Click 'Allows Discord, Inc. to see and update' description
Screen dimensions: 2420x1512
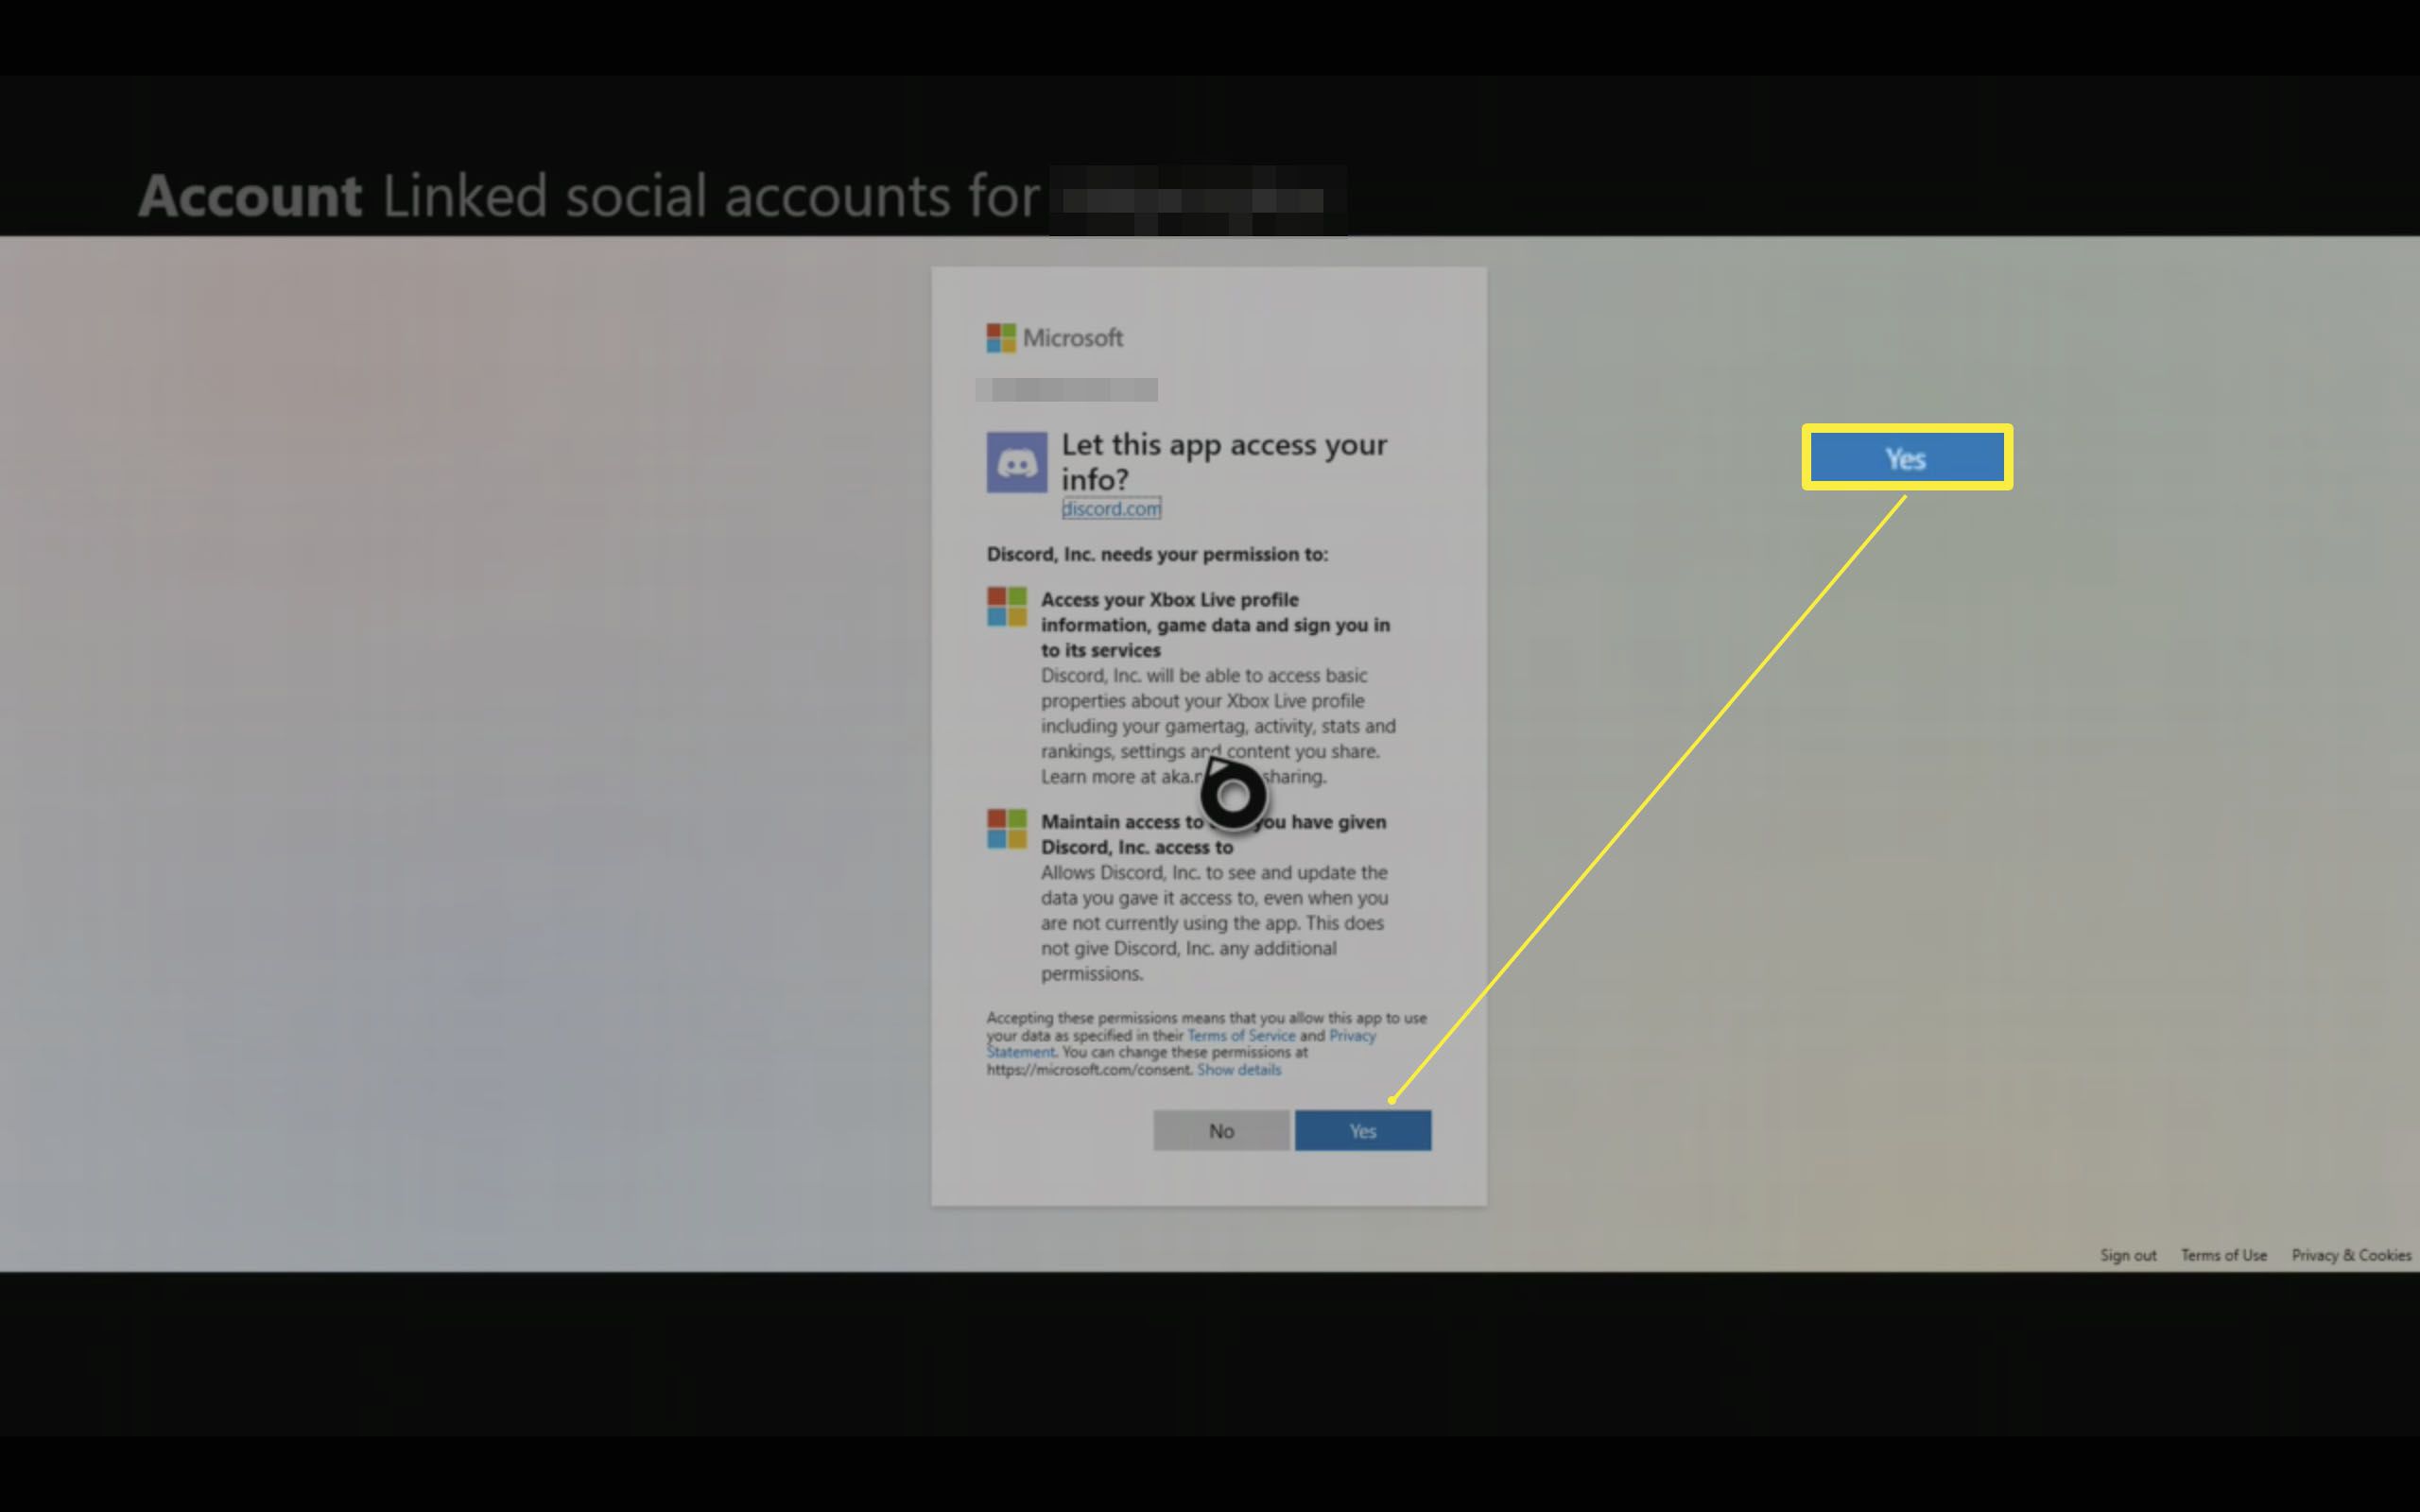click(1214, 922)
